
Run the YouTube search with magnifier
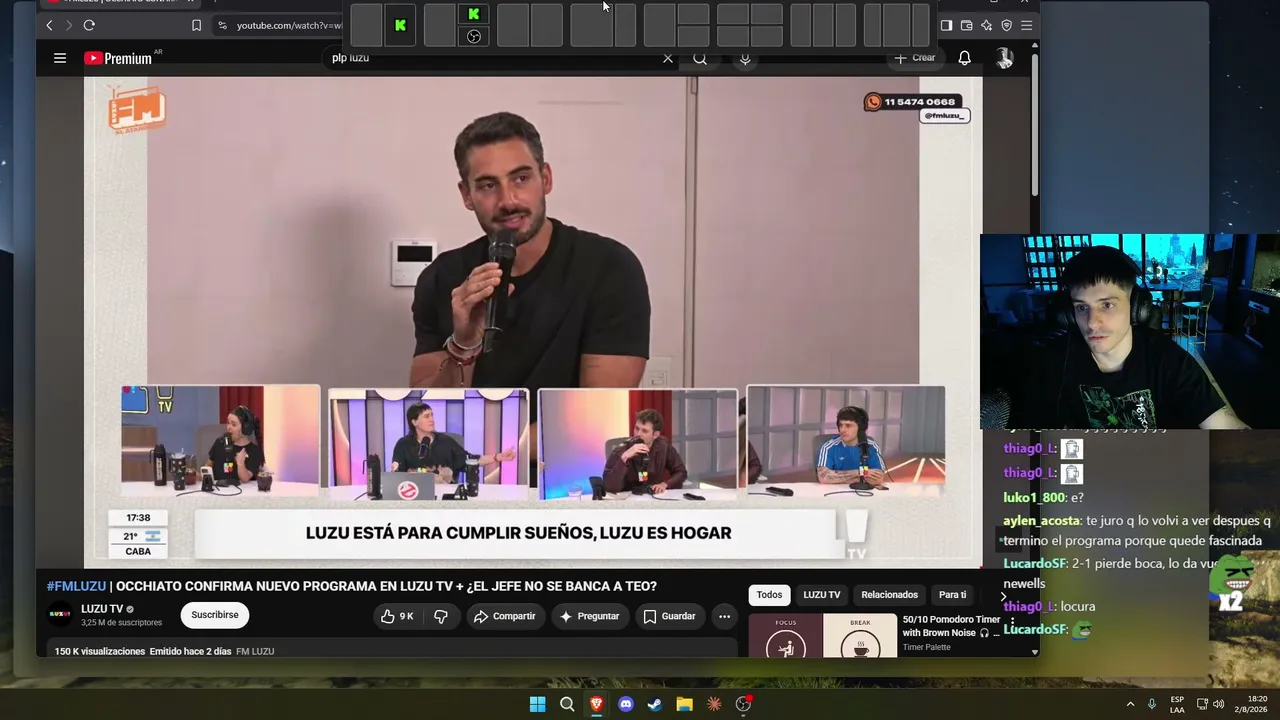[x=700, y=58]
